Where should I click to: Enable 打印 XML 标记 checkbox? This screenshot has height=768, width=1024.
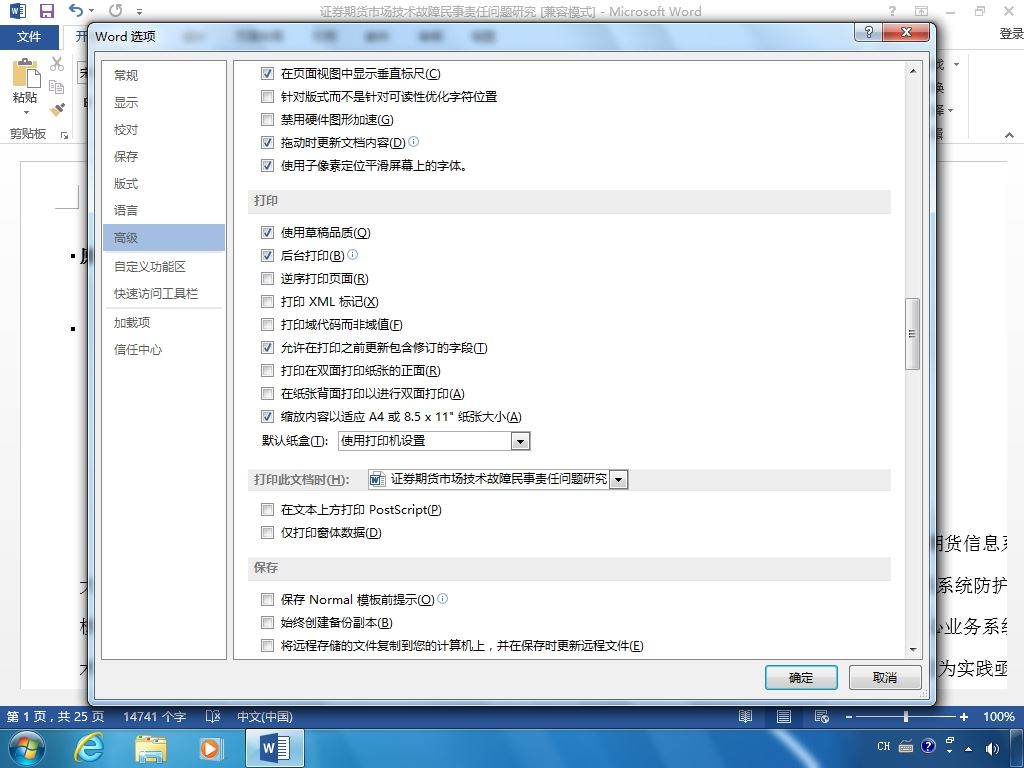[x=267, y=302]
